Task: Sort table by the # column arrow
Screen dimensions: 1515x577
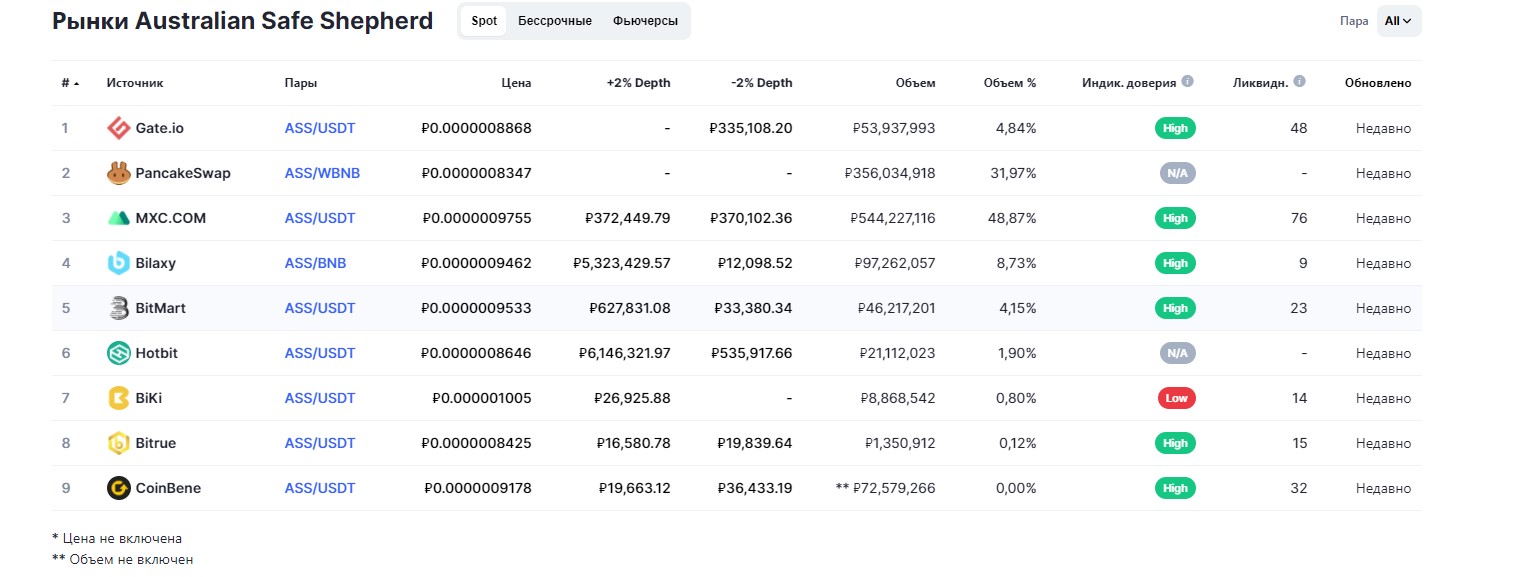Action: 77,83
